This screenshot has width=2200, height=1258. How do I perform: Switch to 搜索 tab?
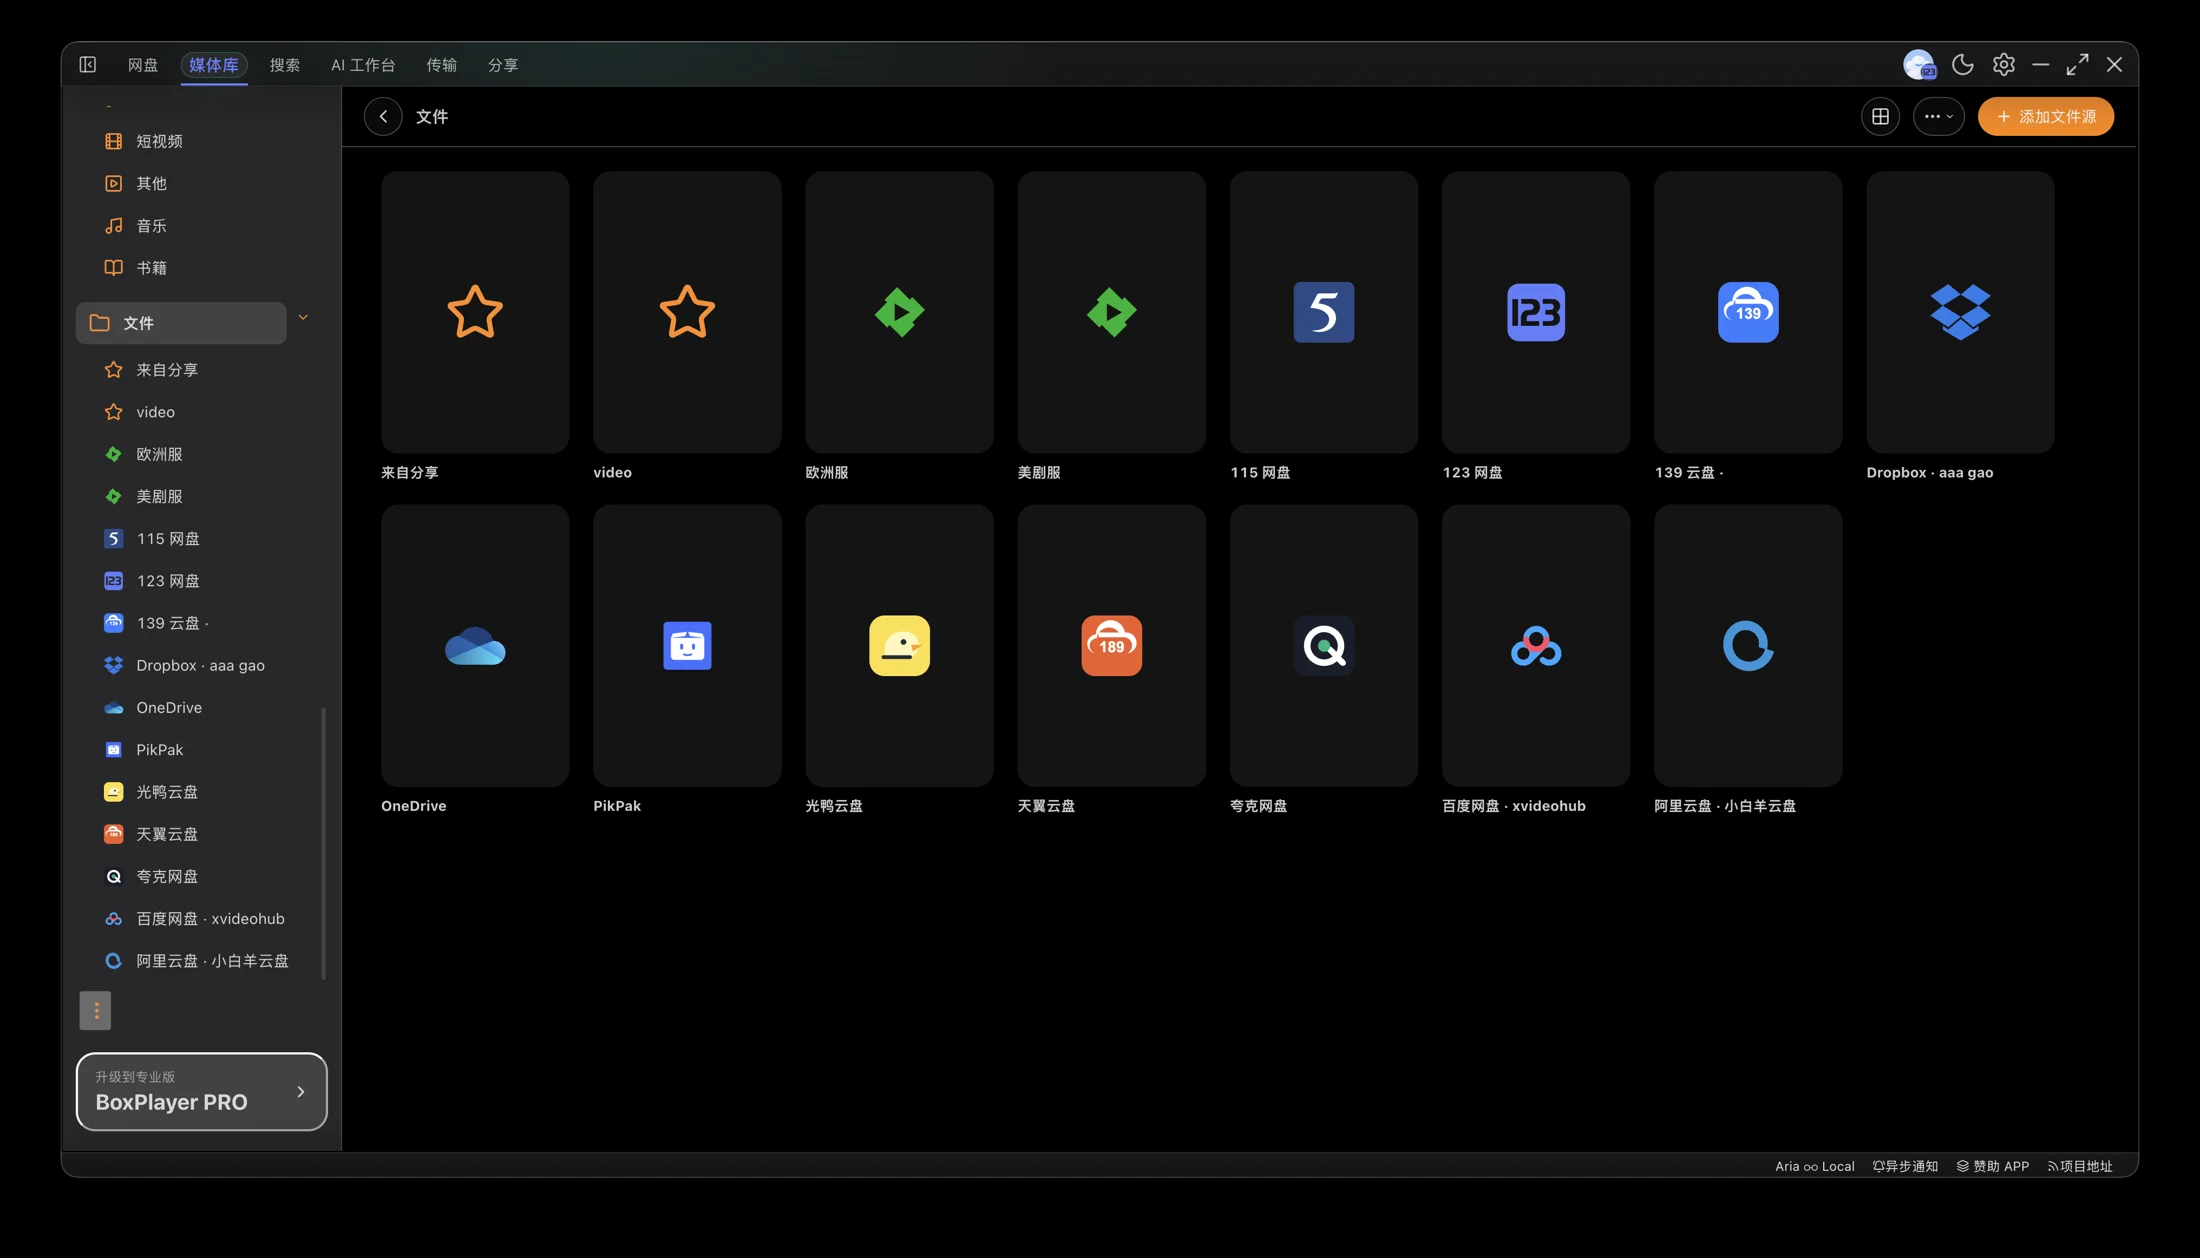click(285, 64)
